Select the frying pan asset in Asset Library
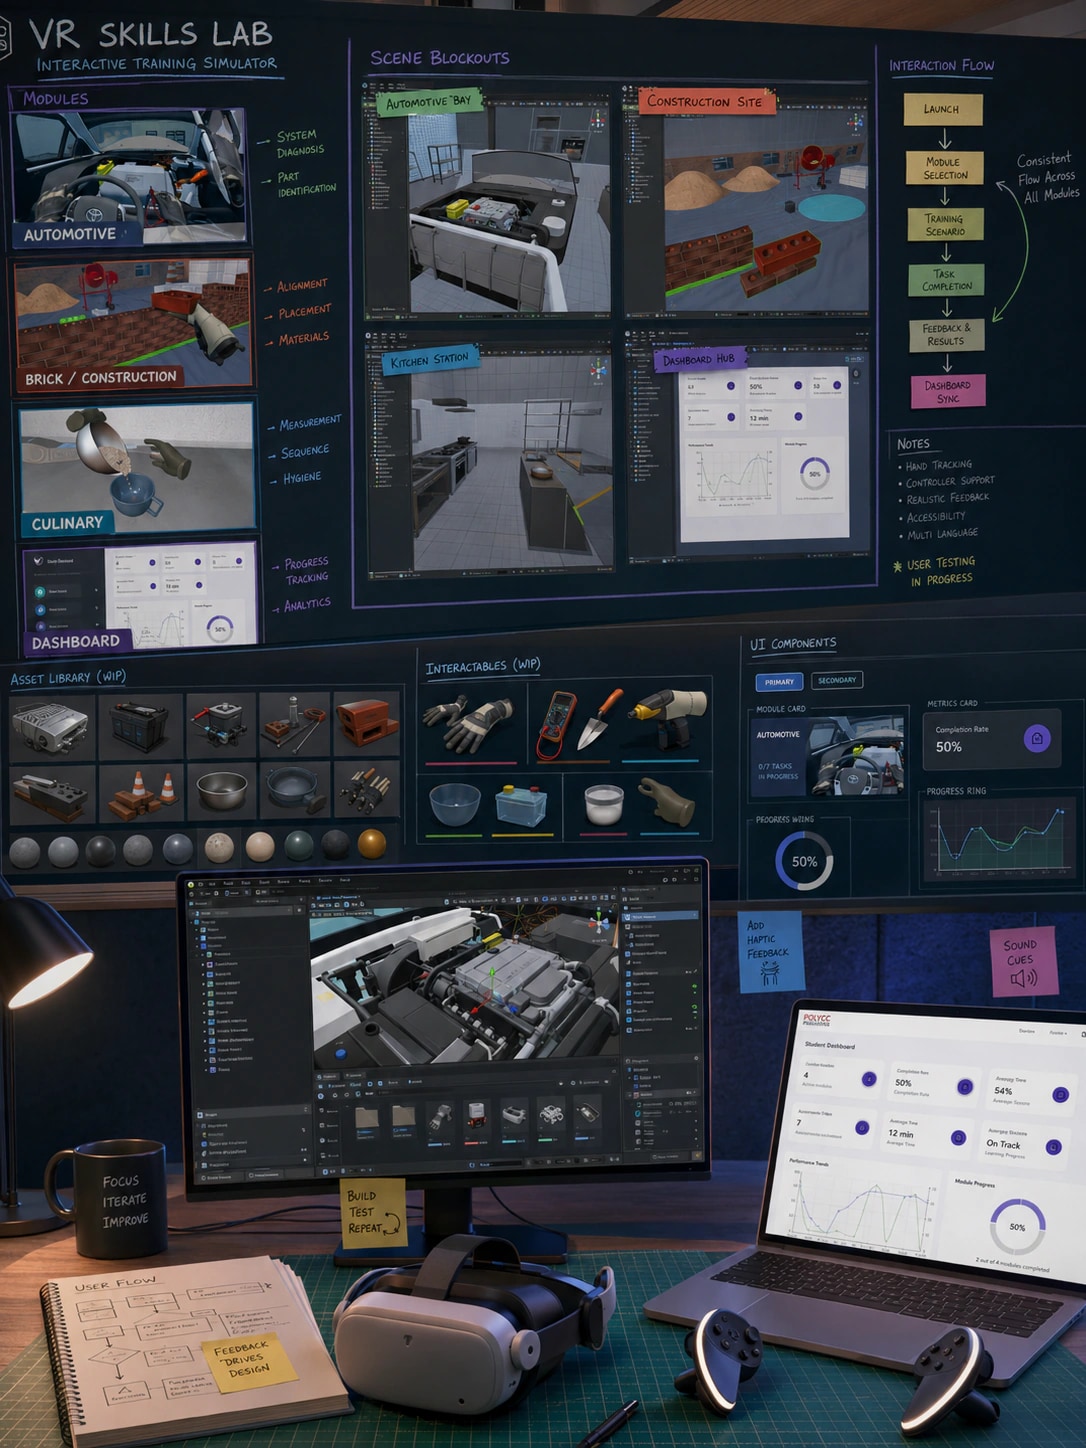This screenshot has height=1448, width=1086. (294, 792)
